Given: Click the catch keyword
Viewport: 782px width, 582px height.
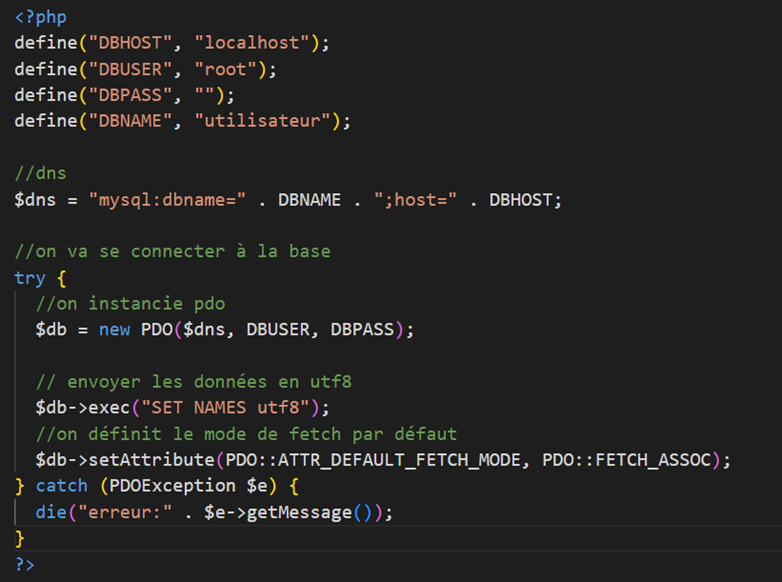Looking at the screenshot, I should [61, 486].
